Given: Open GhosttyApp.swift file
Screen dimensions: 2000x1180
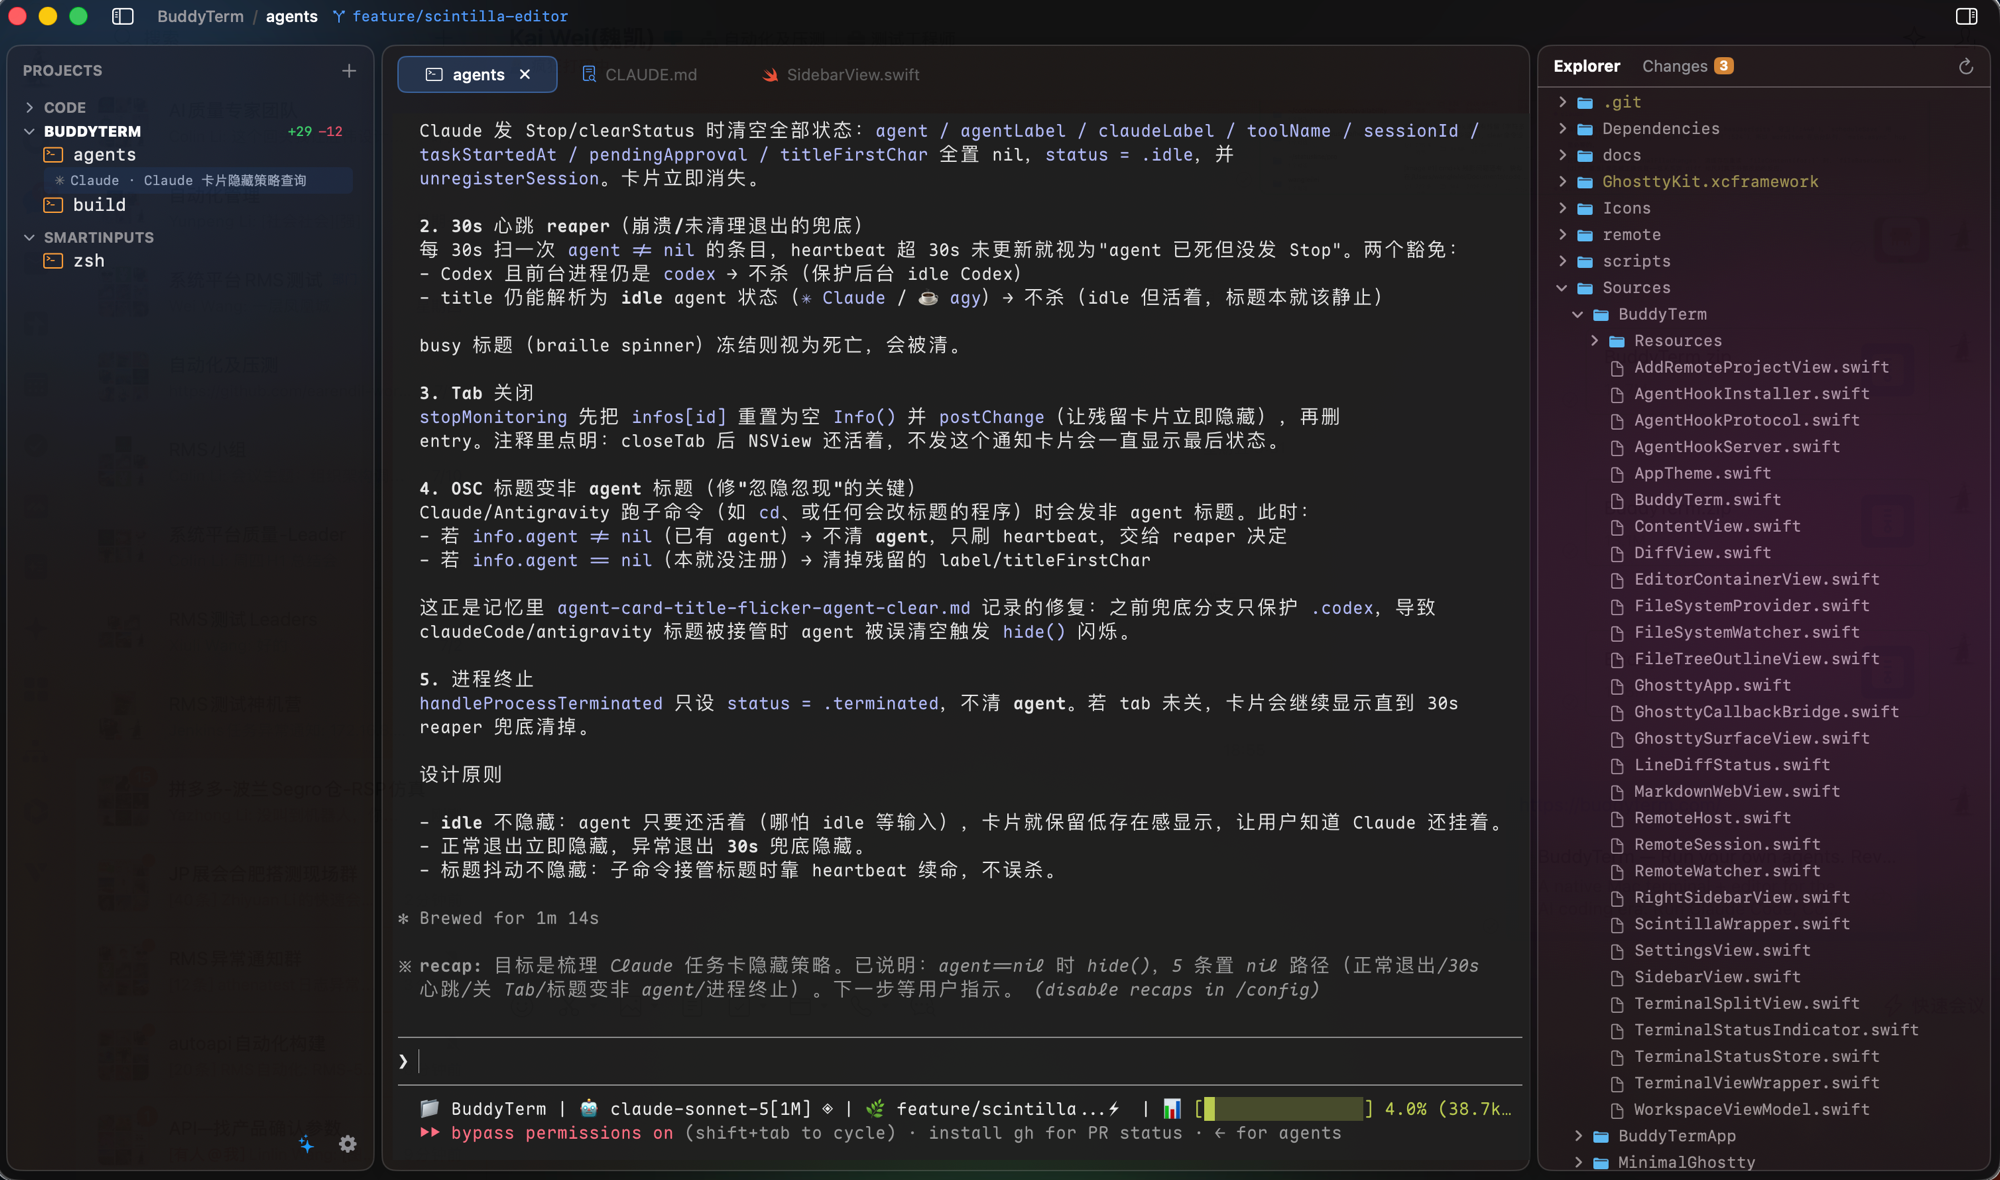Looking at the screenshot, I should tap(1712, 685).
